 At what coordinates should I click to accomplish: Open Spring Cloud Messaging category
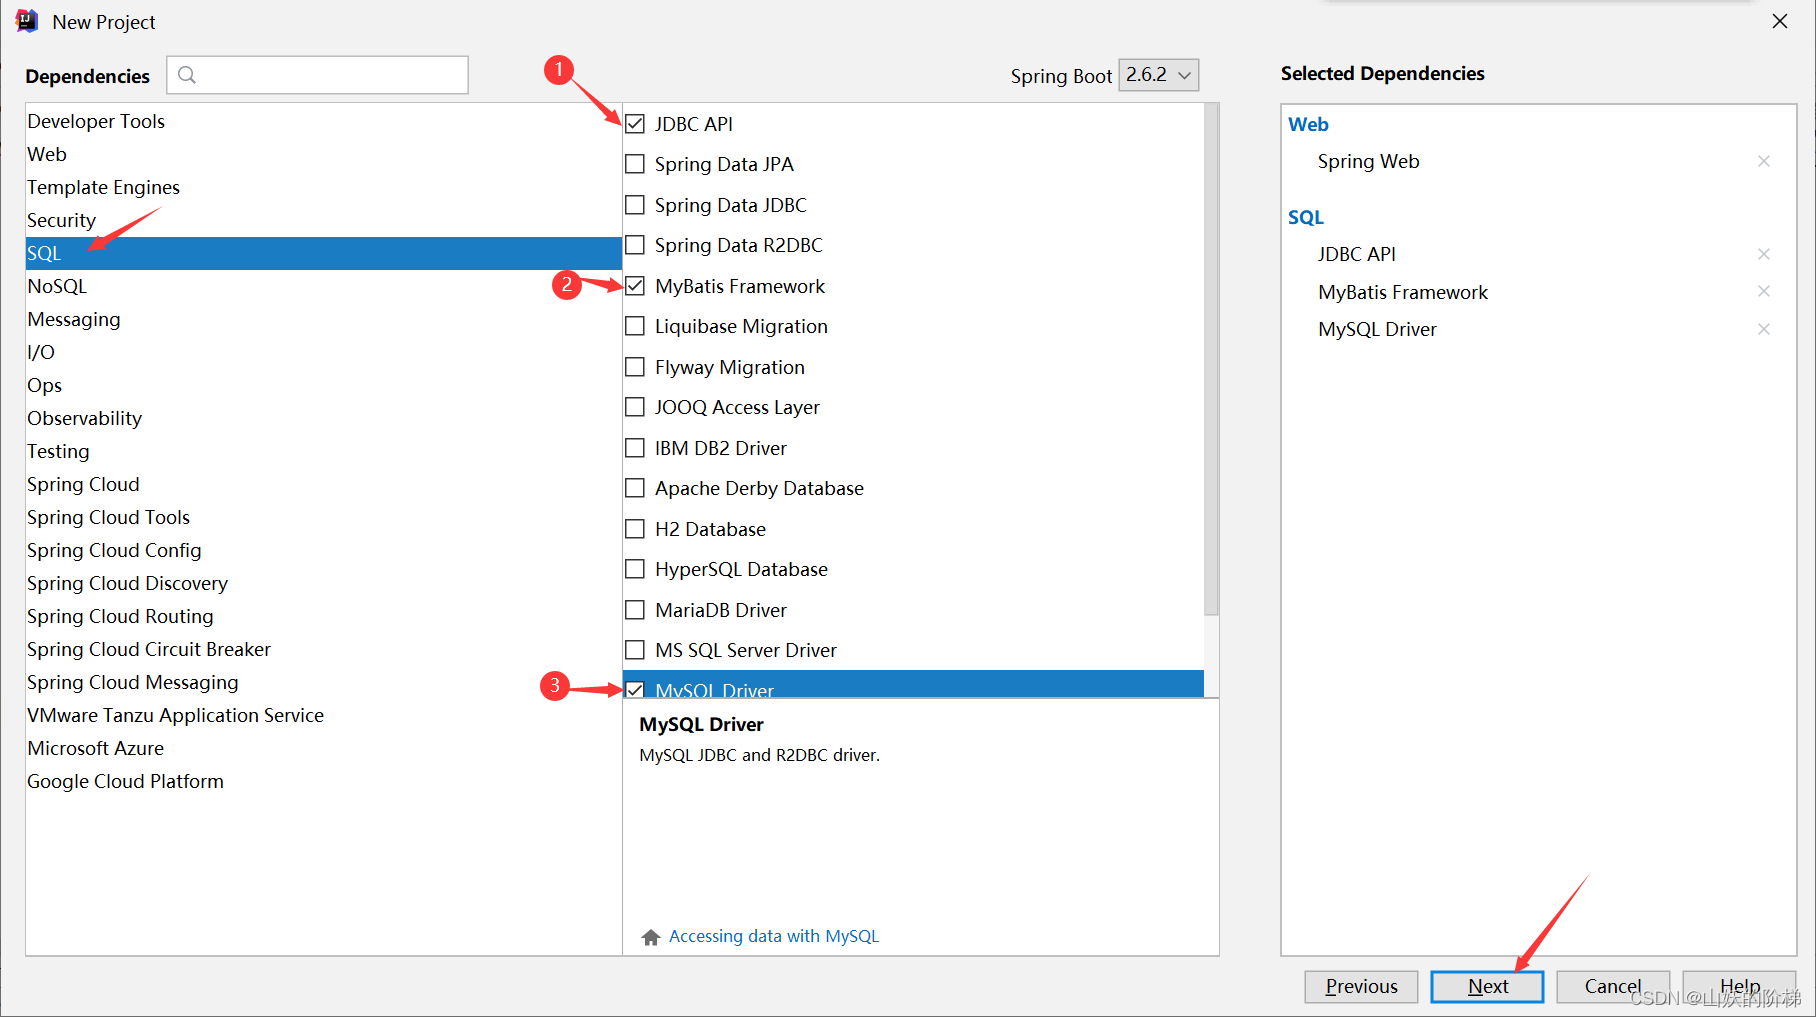point(323,682)
